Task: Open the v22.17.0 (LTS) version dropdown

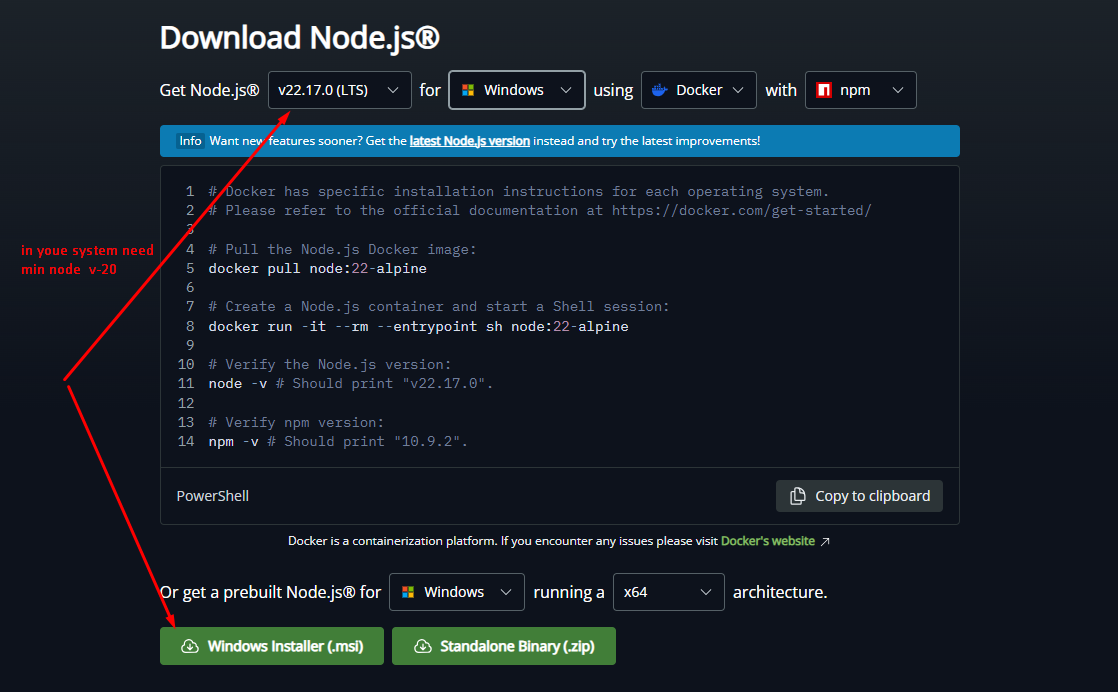Action: [339, 90]
